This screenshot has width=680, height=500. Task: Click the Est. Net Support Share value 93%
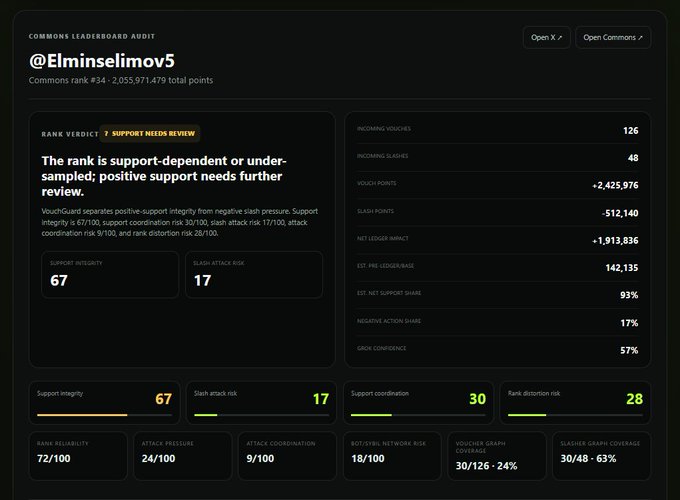[x=629, y=295]
